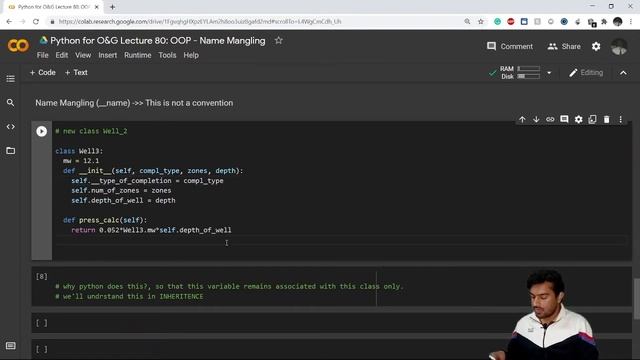Expand RAM and Disk connection dropdown
Viewport: 640px width, 360px height.
549,73
